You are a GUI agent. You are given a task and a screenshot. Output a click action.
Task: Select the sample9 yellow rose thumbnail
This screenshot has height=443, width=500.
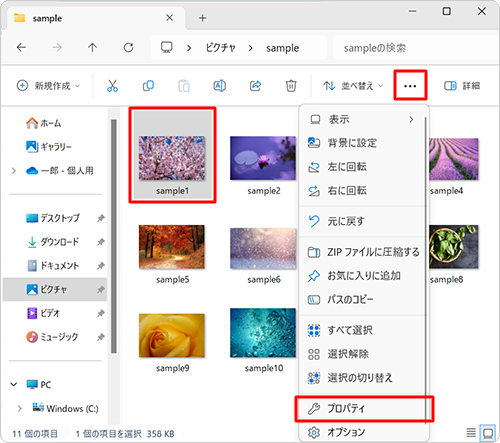172,335
